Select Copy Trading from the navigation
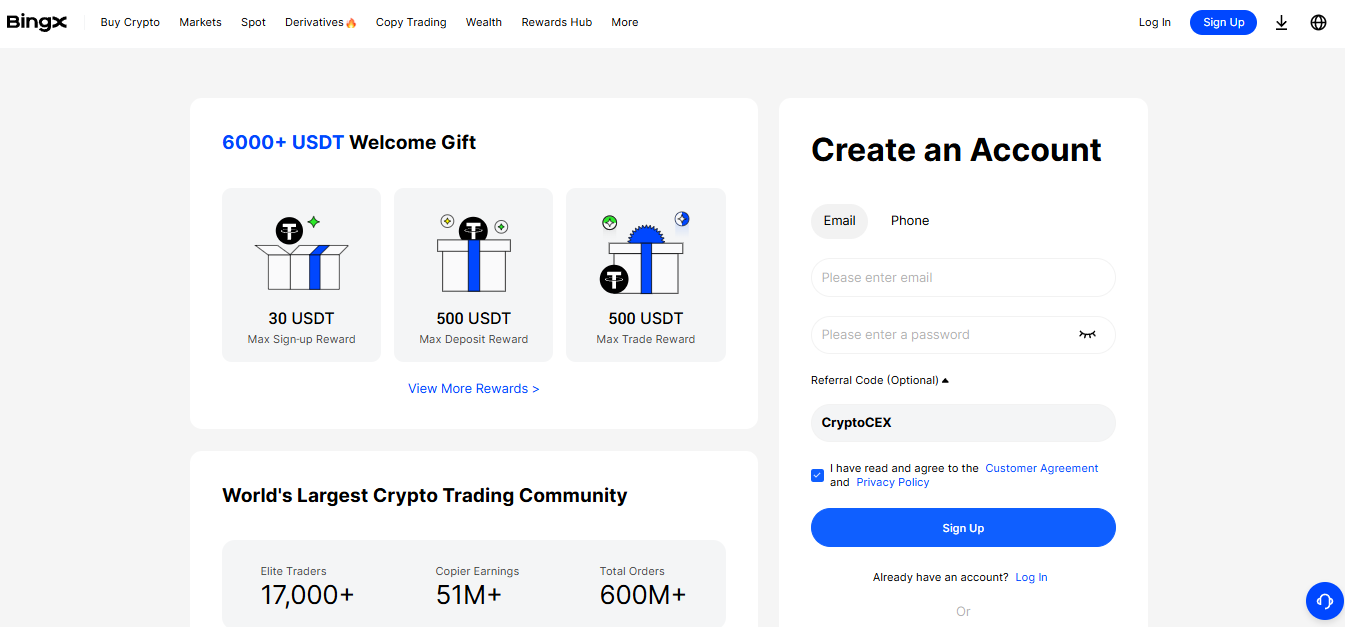This screenshot has height=627, width=1345. (x=411, y=22)
